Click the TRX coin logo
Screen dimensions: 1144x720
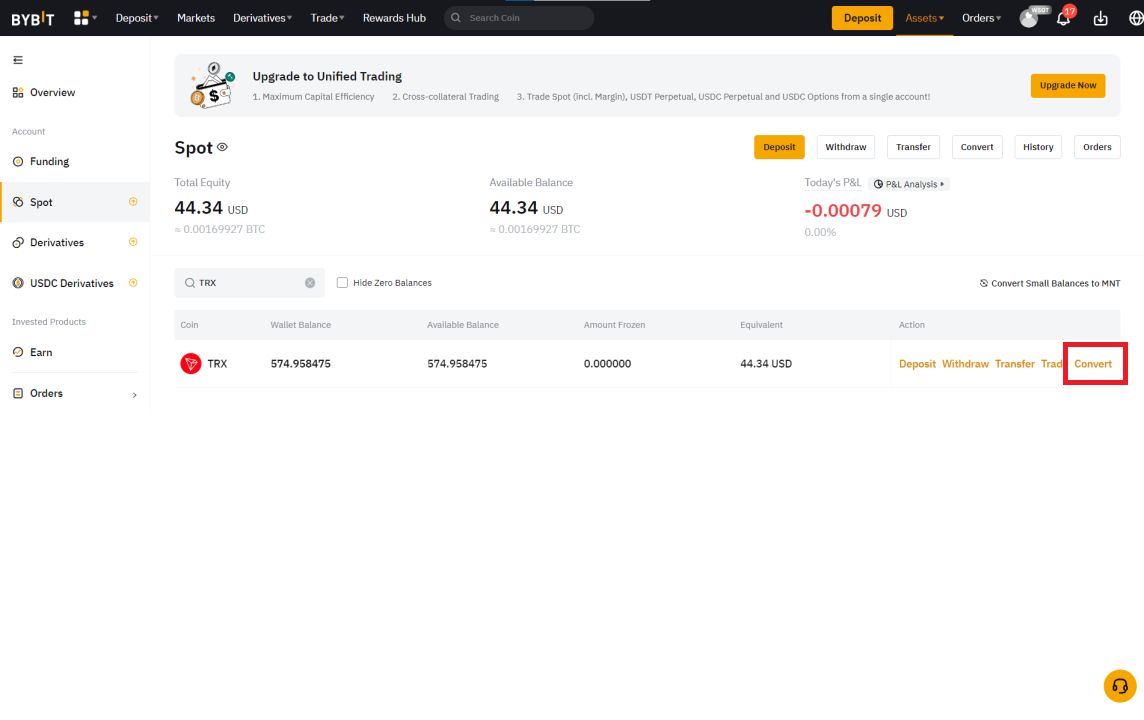pyautogui.click(x=190, y=363)
